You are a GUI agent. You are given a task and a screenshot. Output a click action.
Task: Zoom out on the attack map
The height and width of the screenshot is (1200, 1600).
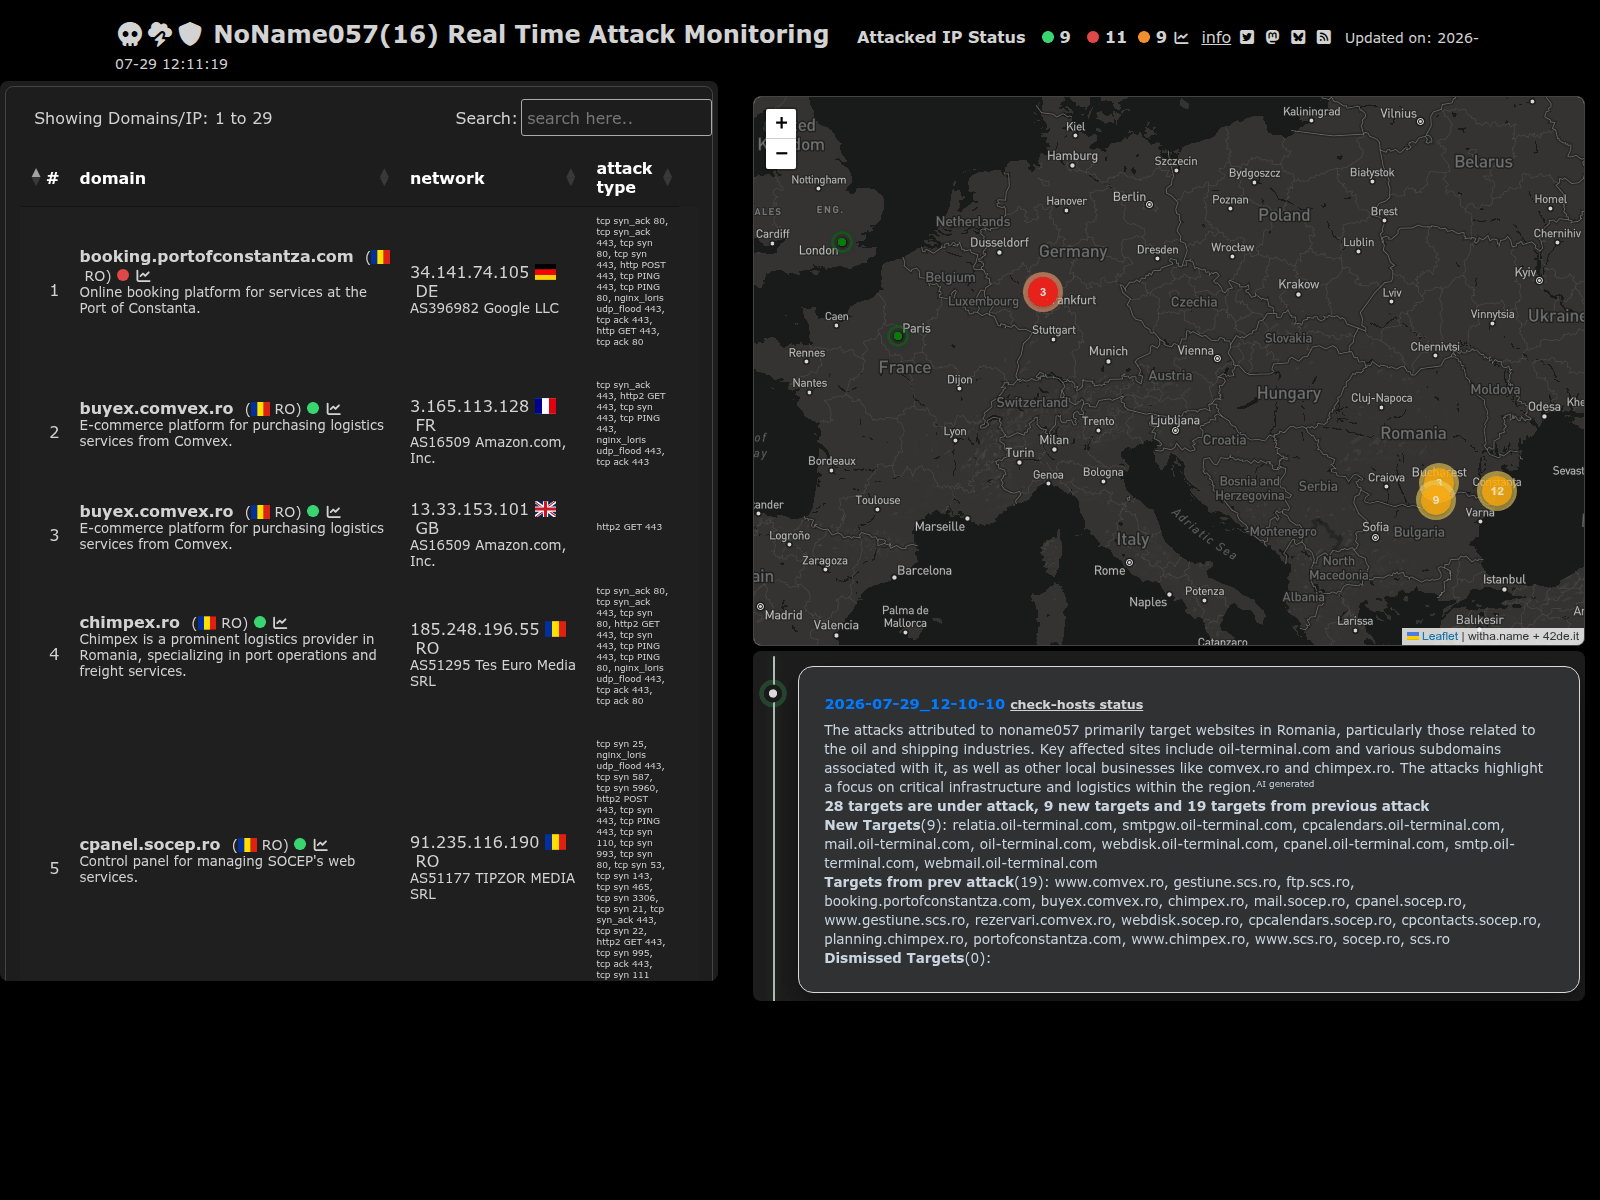pyautogui.click(x=781, y=153)
